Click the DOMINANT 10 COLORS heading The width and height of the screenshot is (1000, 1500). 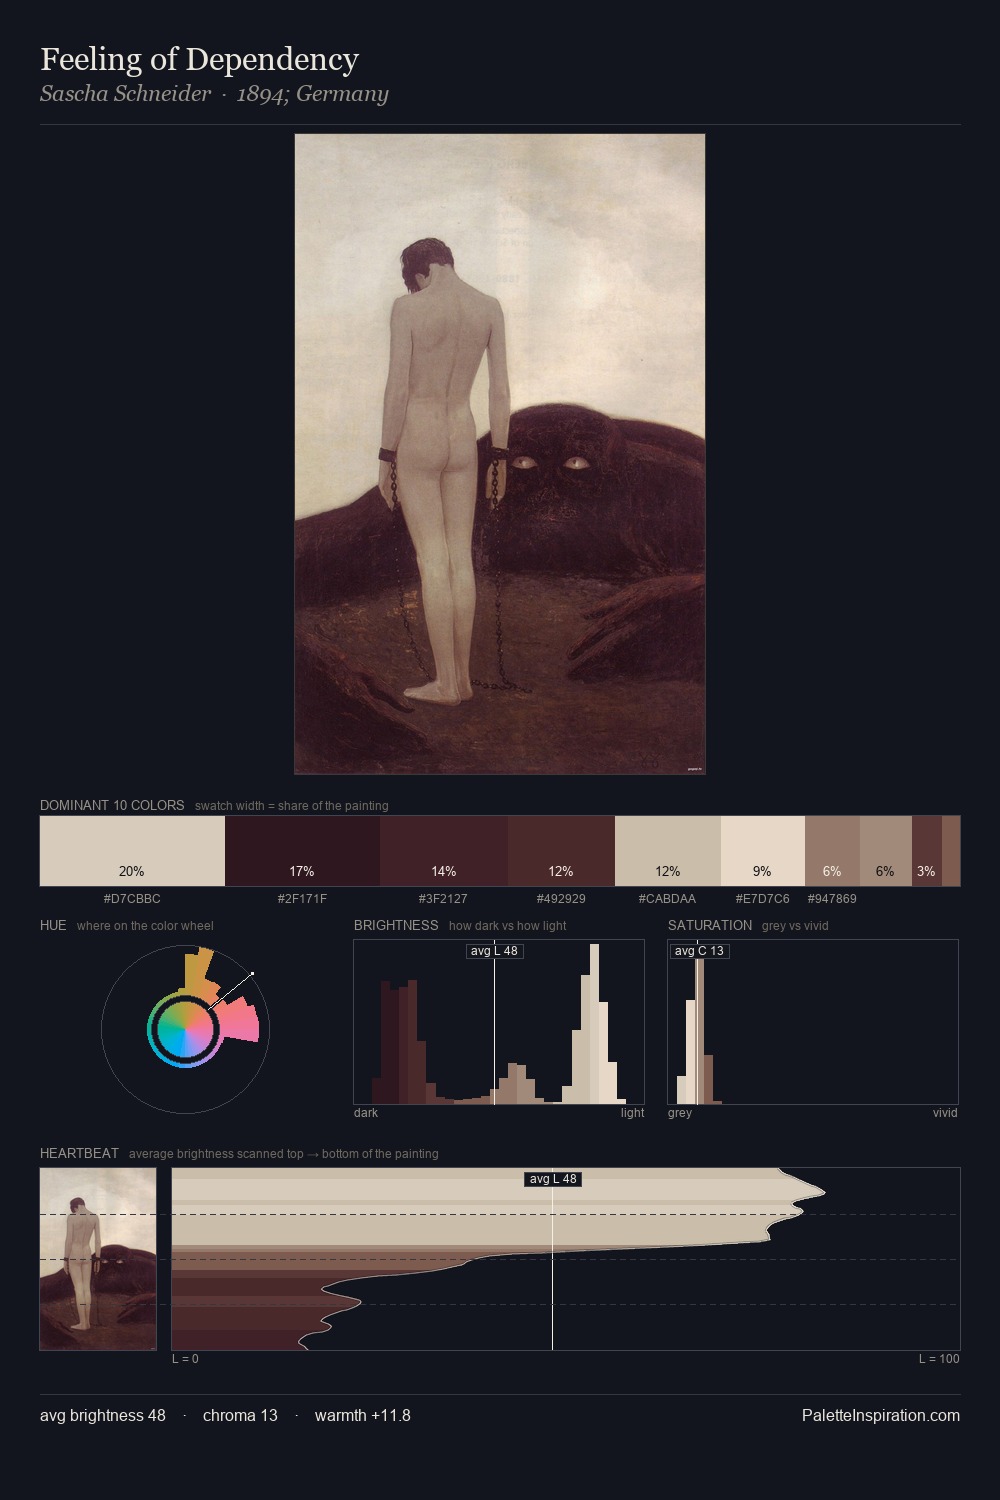tap(112, 805)
